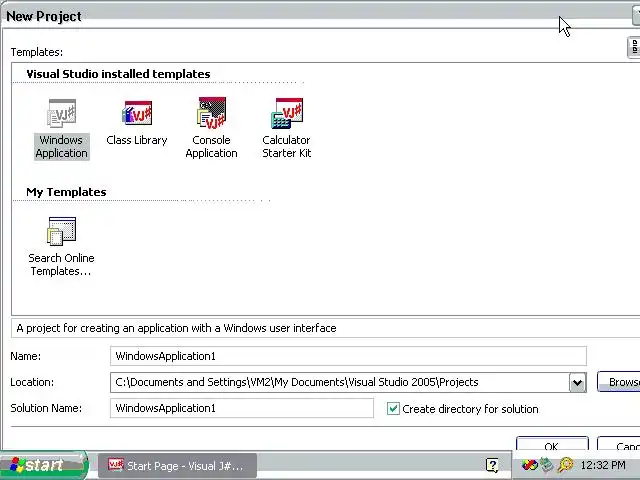Pick the Console Application template icon
This screenshot has height=480, width=640.
(211, 112)
